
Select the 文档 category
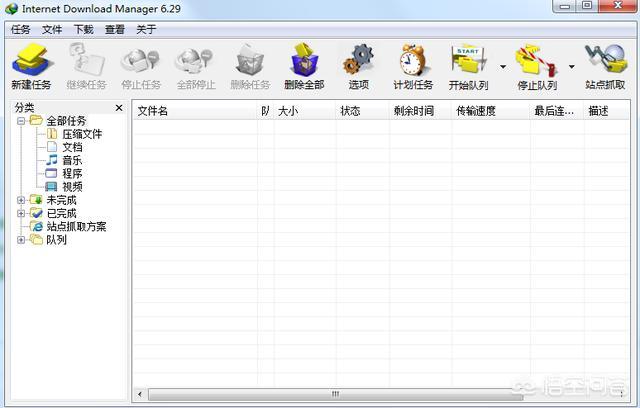click(x=64, y=147)
